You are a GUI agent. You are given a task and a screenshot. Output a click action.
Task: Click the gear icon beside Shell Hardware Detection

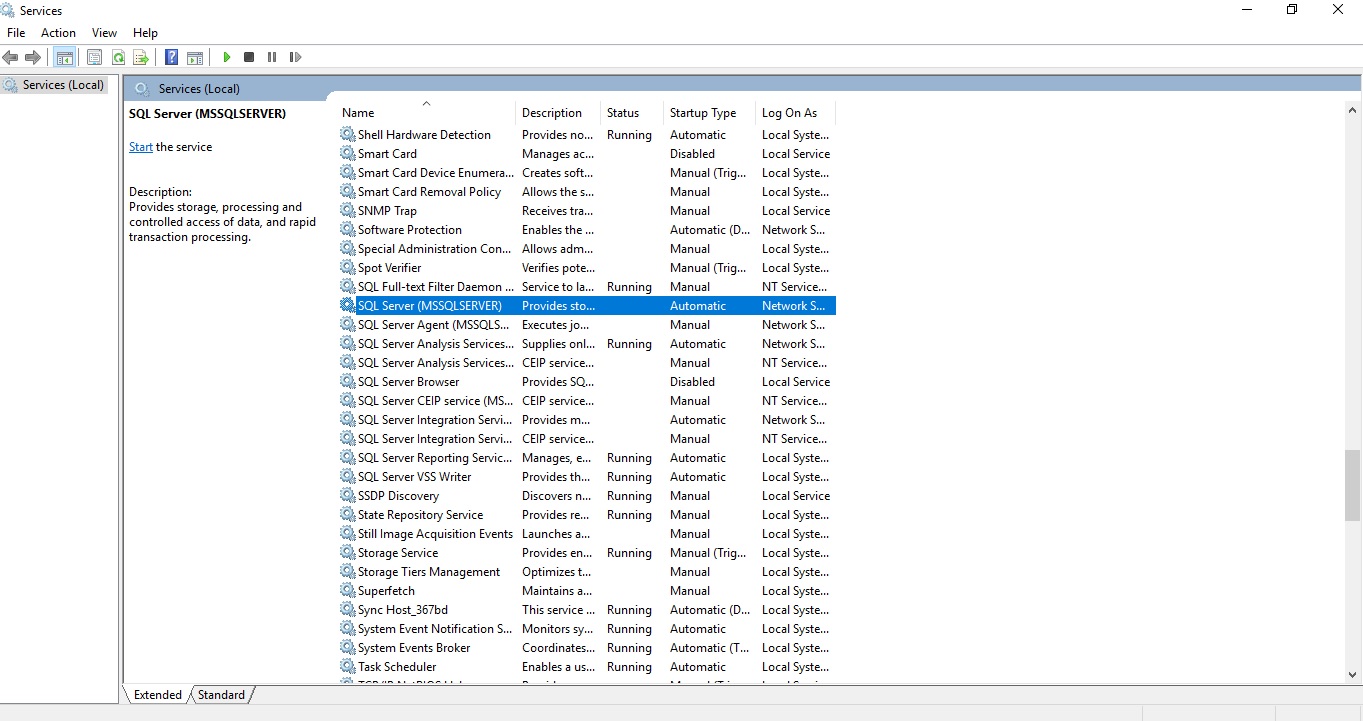(348, 134)
